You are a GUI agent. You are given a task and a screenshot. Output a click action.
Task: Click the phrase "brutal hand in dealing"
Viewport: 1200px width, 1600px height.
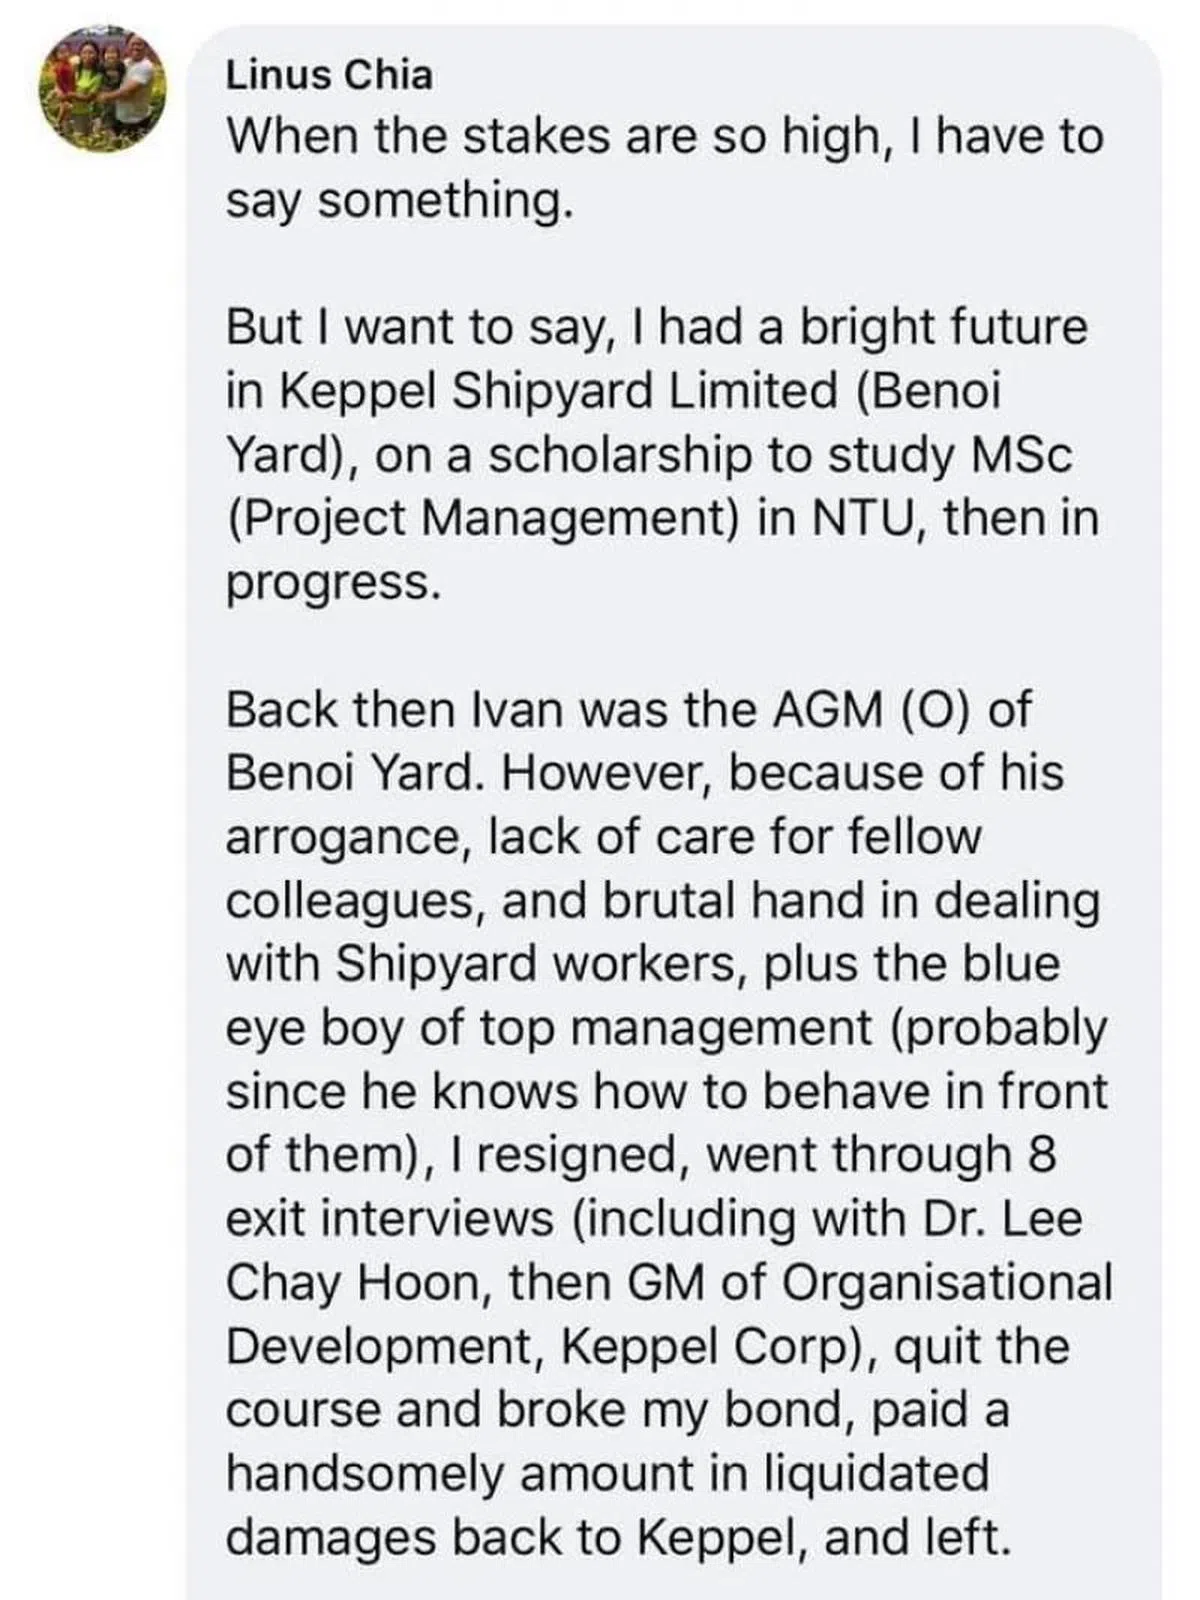click(849, 901)
